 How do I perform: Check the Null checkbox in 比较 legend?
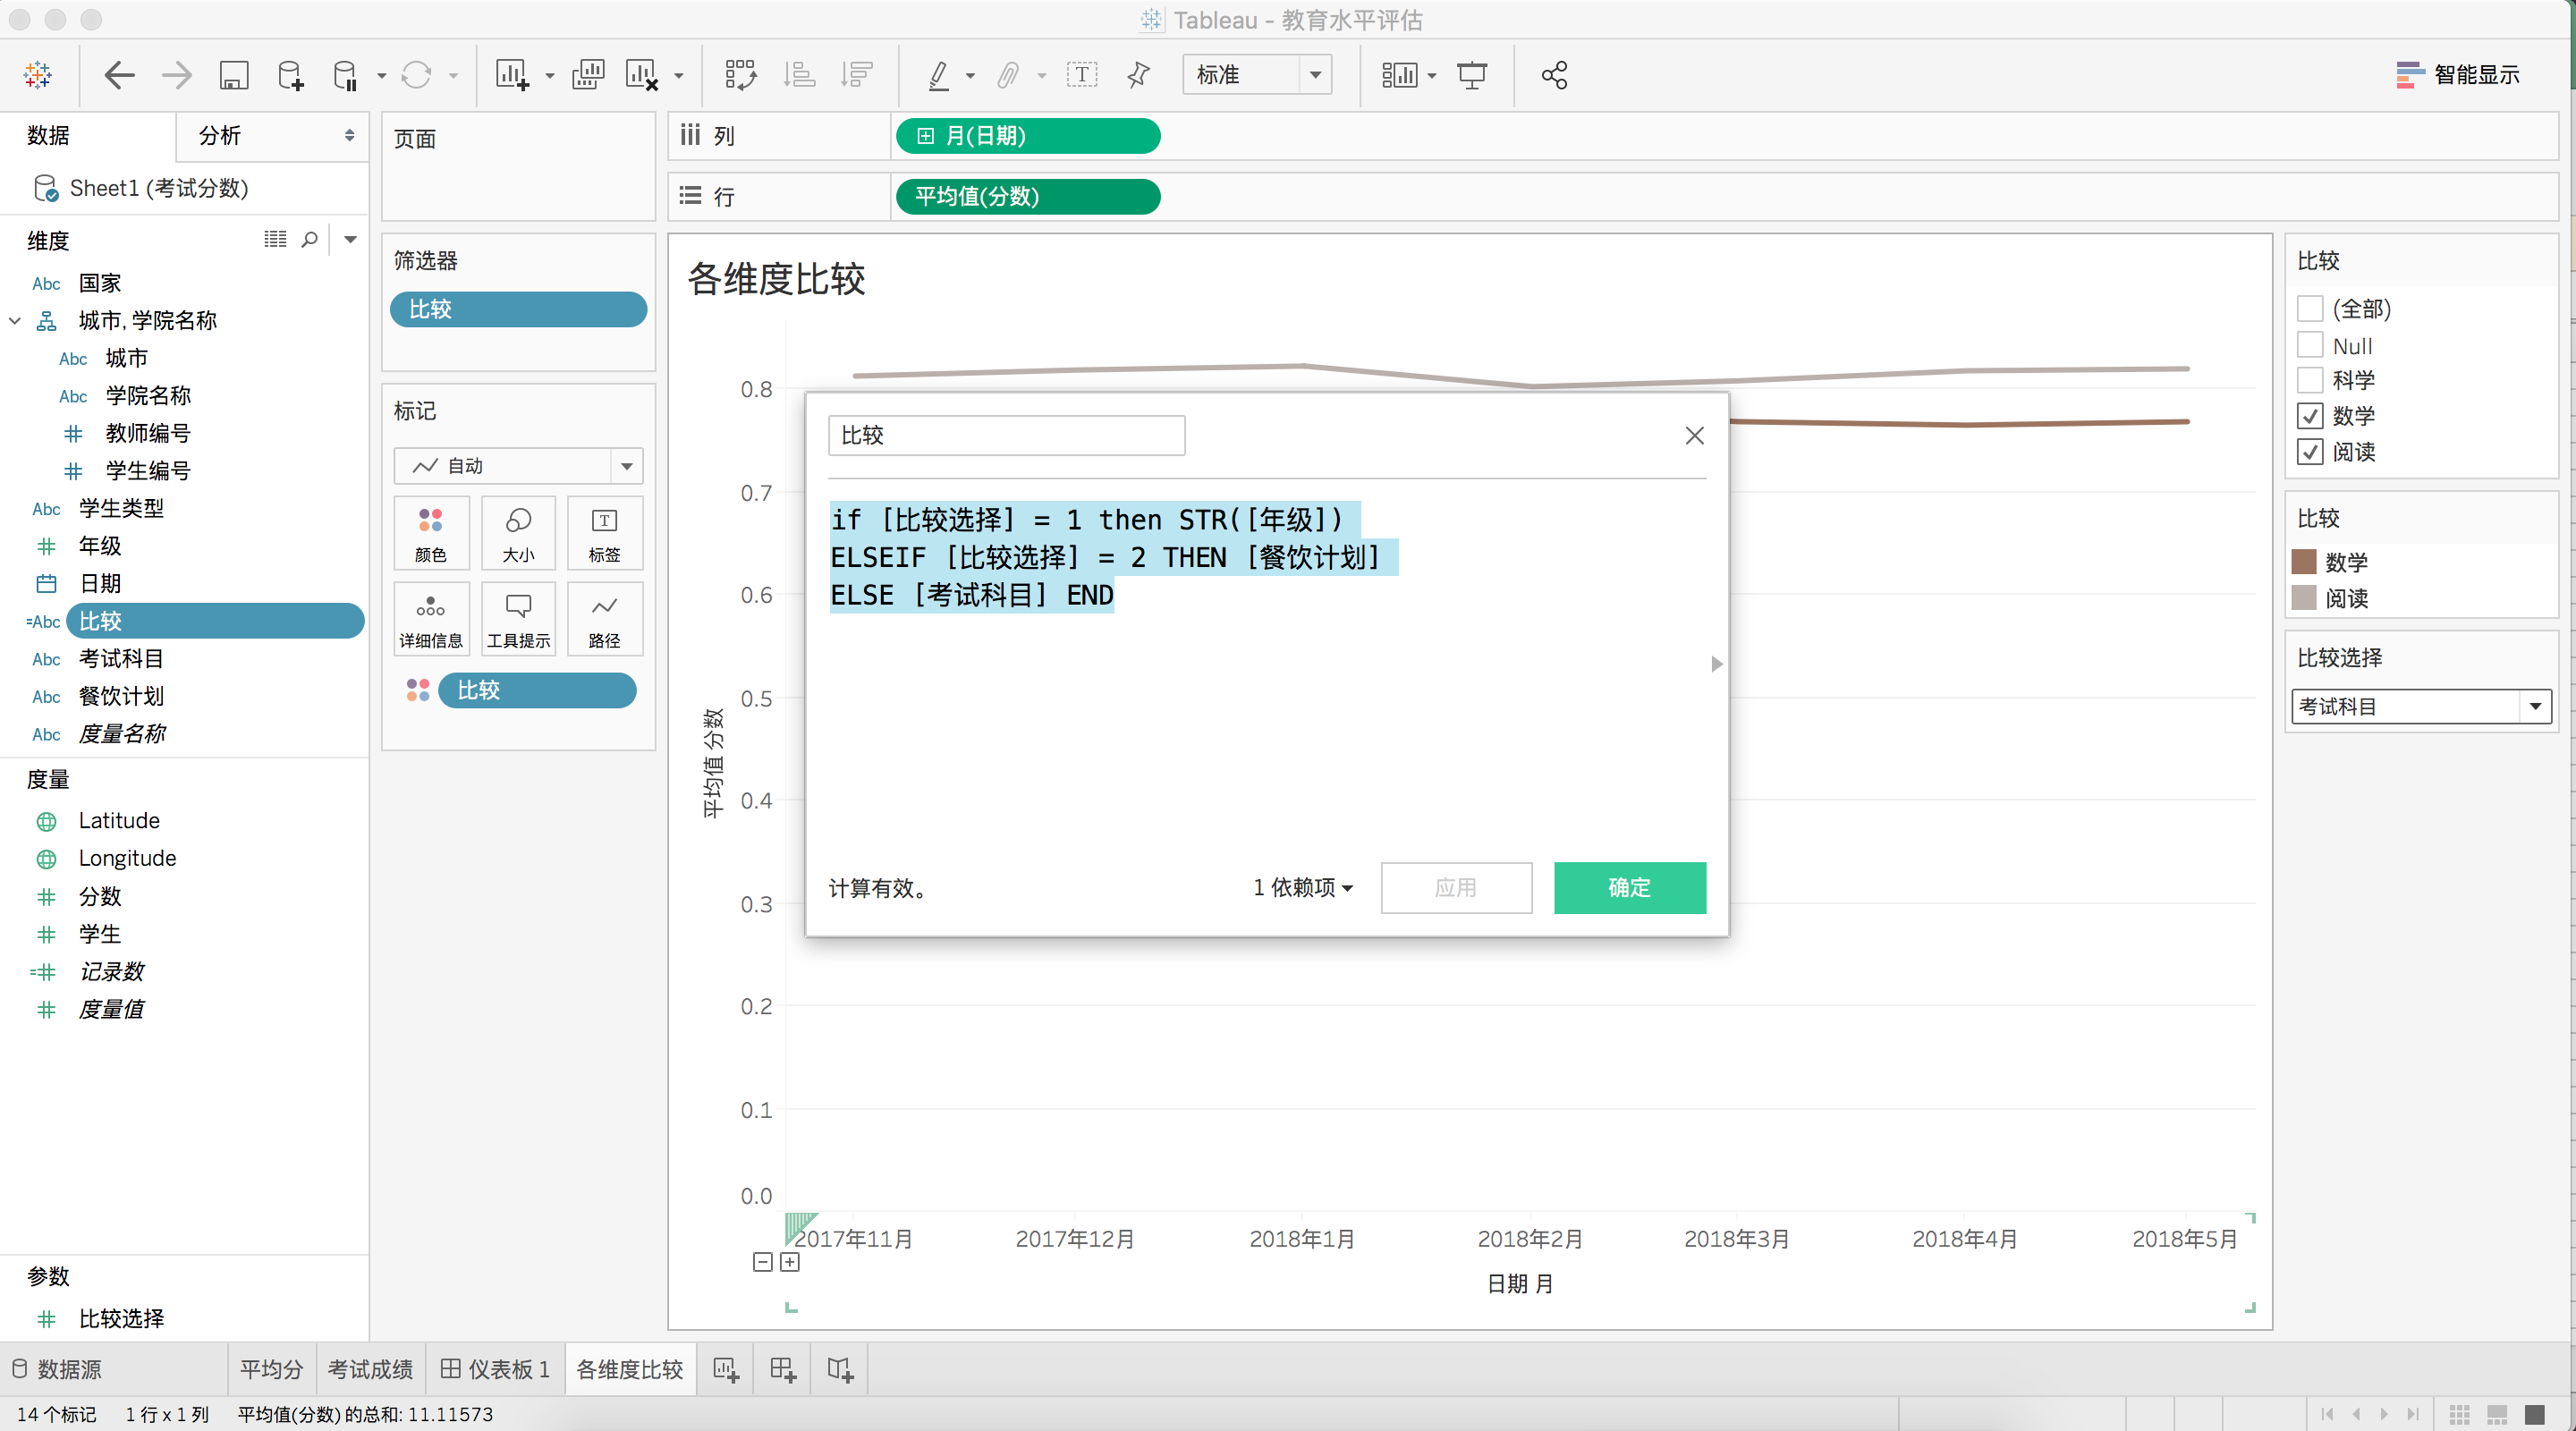tap(2311, 345)
